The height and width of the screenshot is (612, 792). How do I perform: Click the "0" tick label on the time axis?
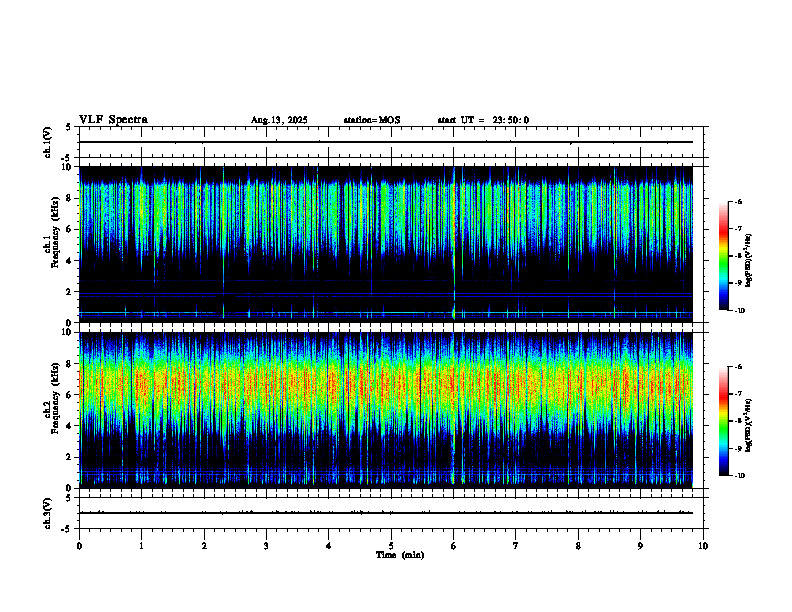click(79, 546)
